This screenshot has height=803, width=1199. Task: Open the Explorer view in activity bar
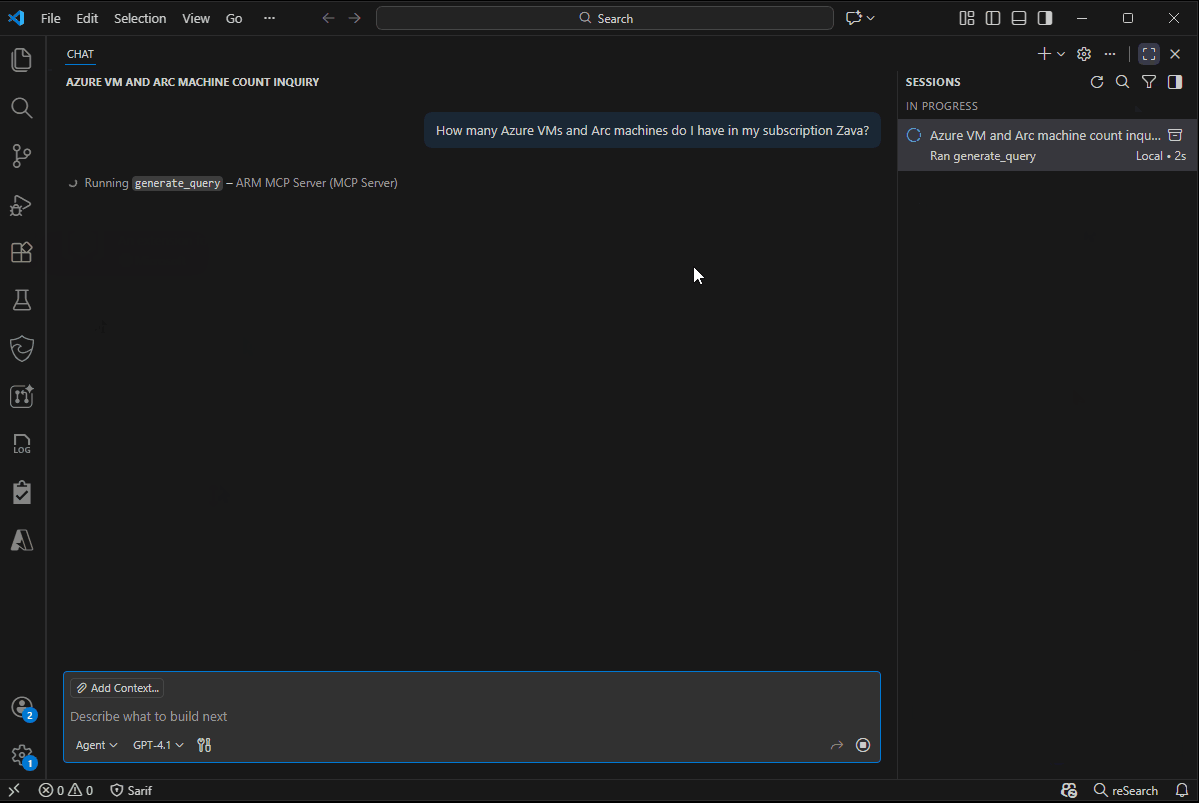coord(21,60)
